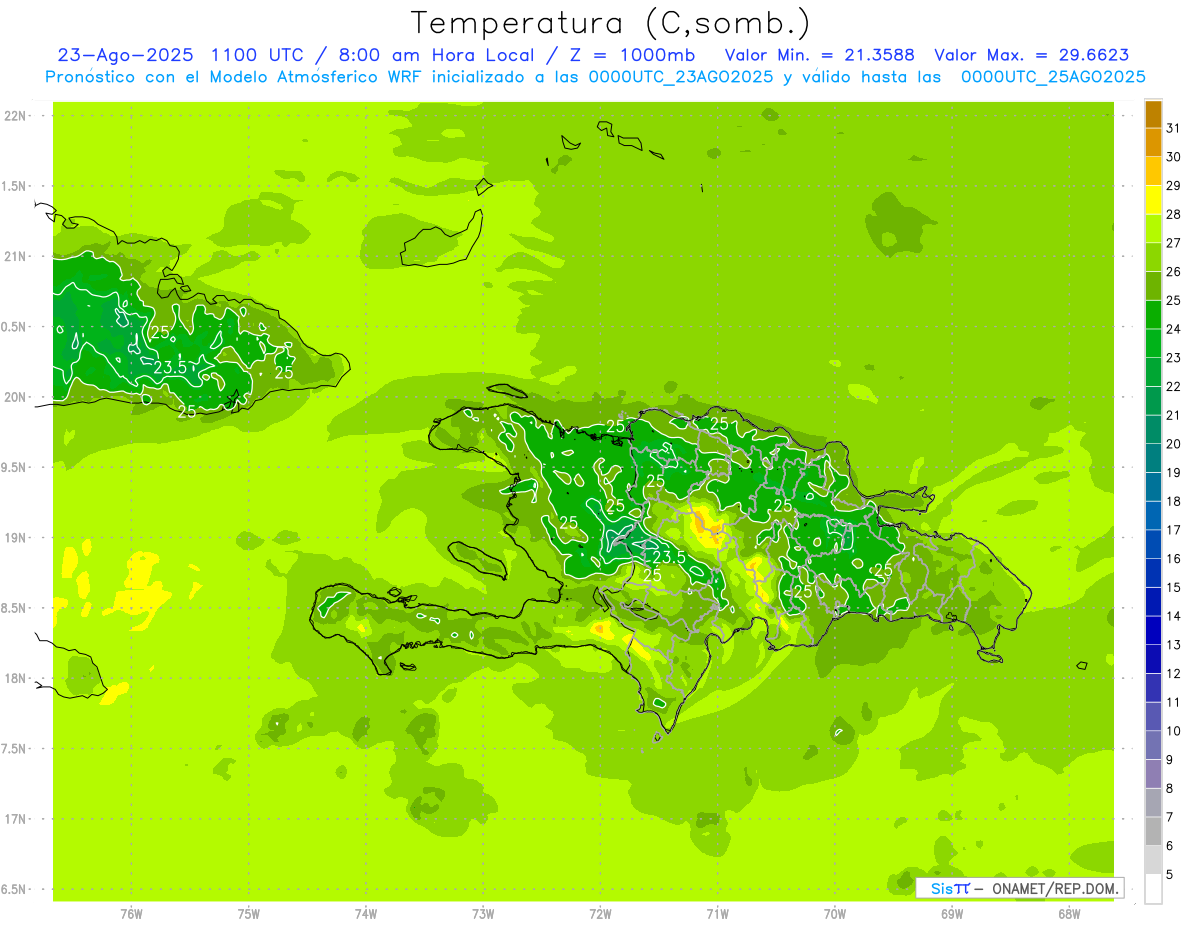Click the '76W' longitude axis label
The height and width of the screenshot is (927, 1200).
click(131, 914)
